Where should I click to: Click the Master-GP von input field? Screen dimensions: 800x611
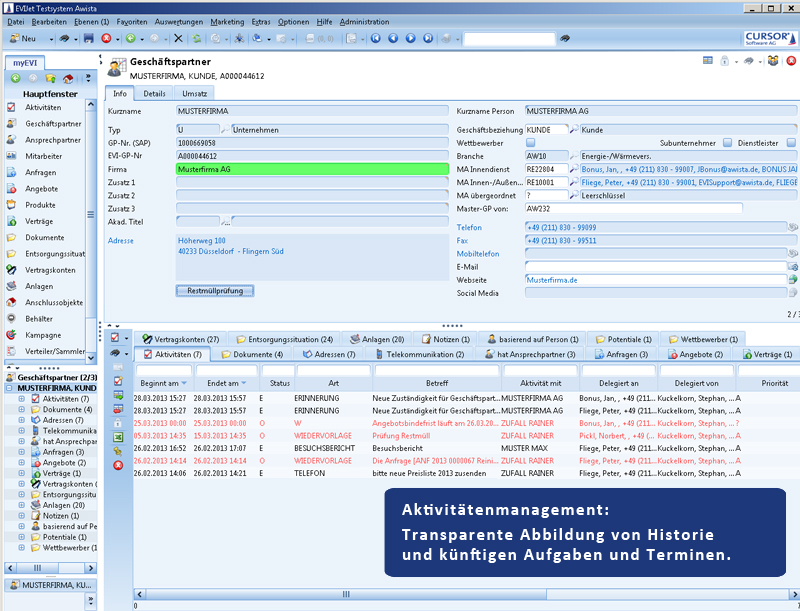pyautogui.click(x=634, y=208)
